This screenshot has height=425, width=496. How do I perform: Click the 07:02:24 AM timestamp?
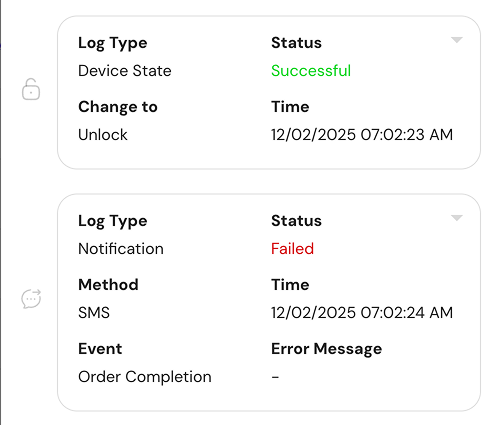pyautogui.click(x=362, y=313)
